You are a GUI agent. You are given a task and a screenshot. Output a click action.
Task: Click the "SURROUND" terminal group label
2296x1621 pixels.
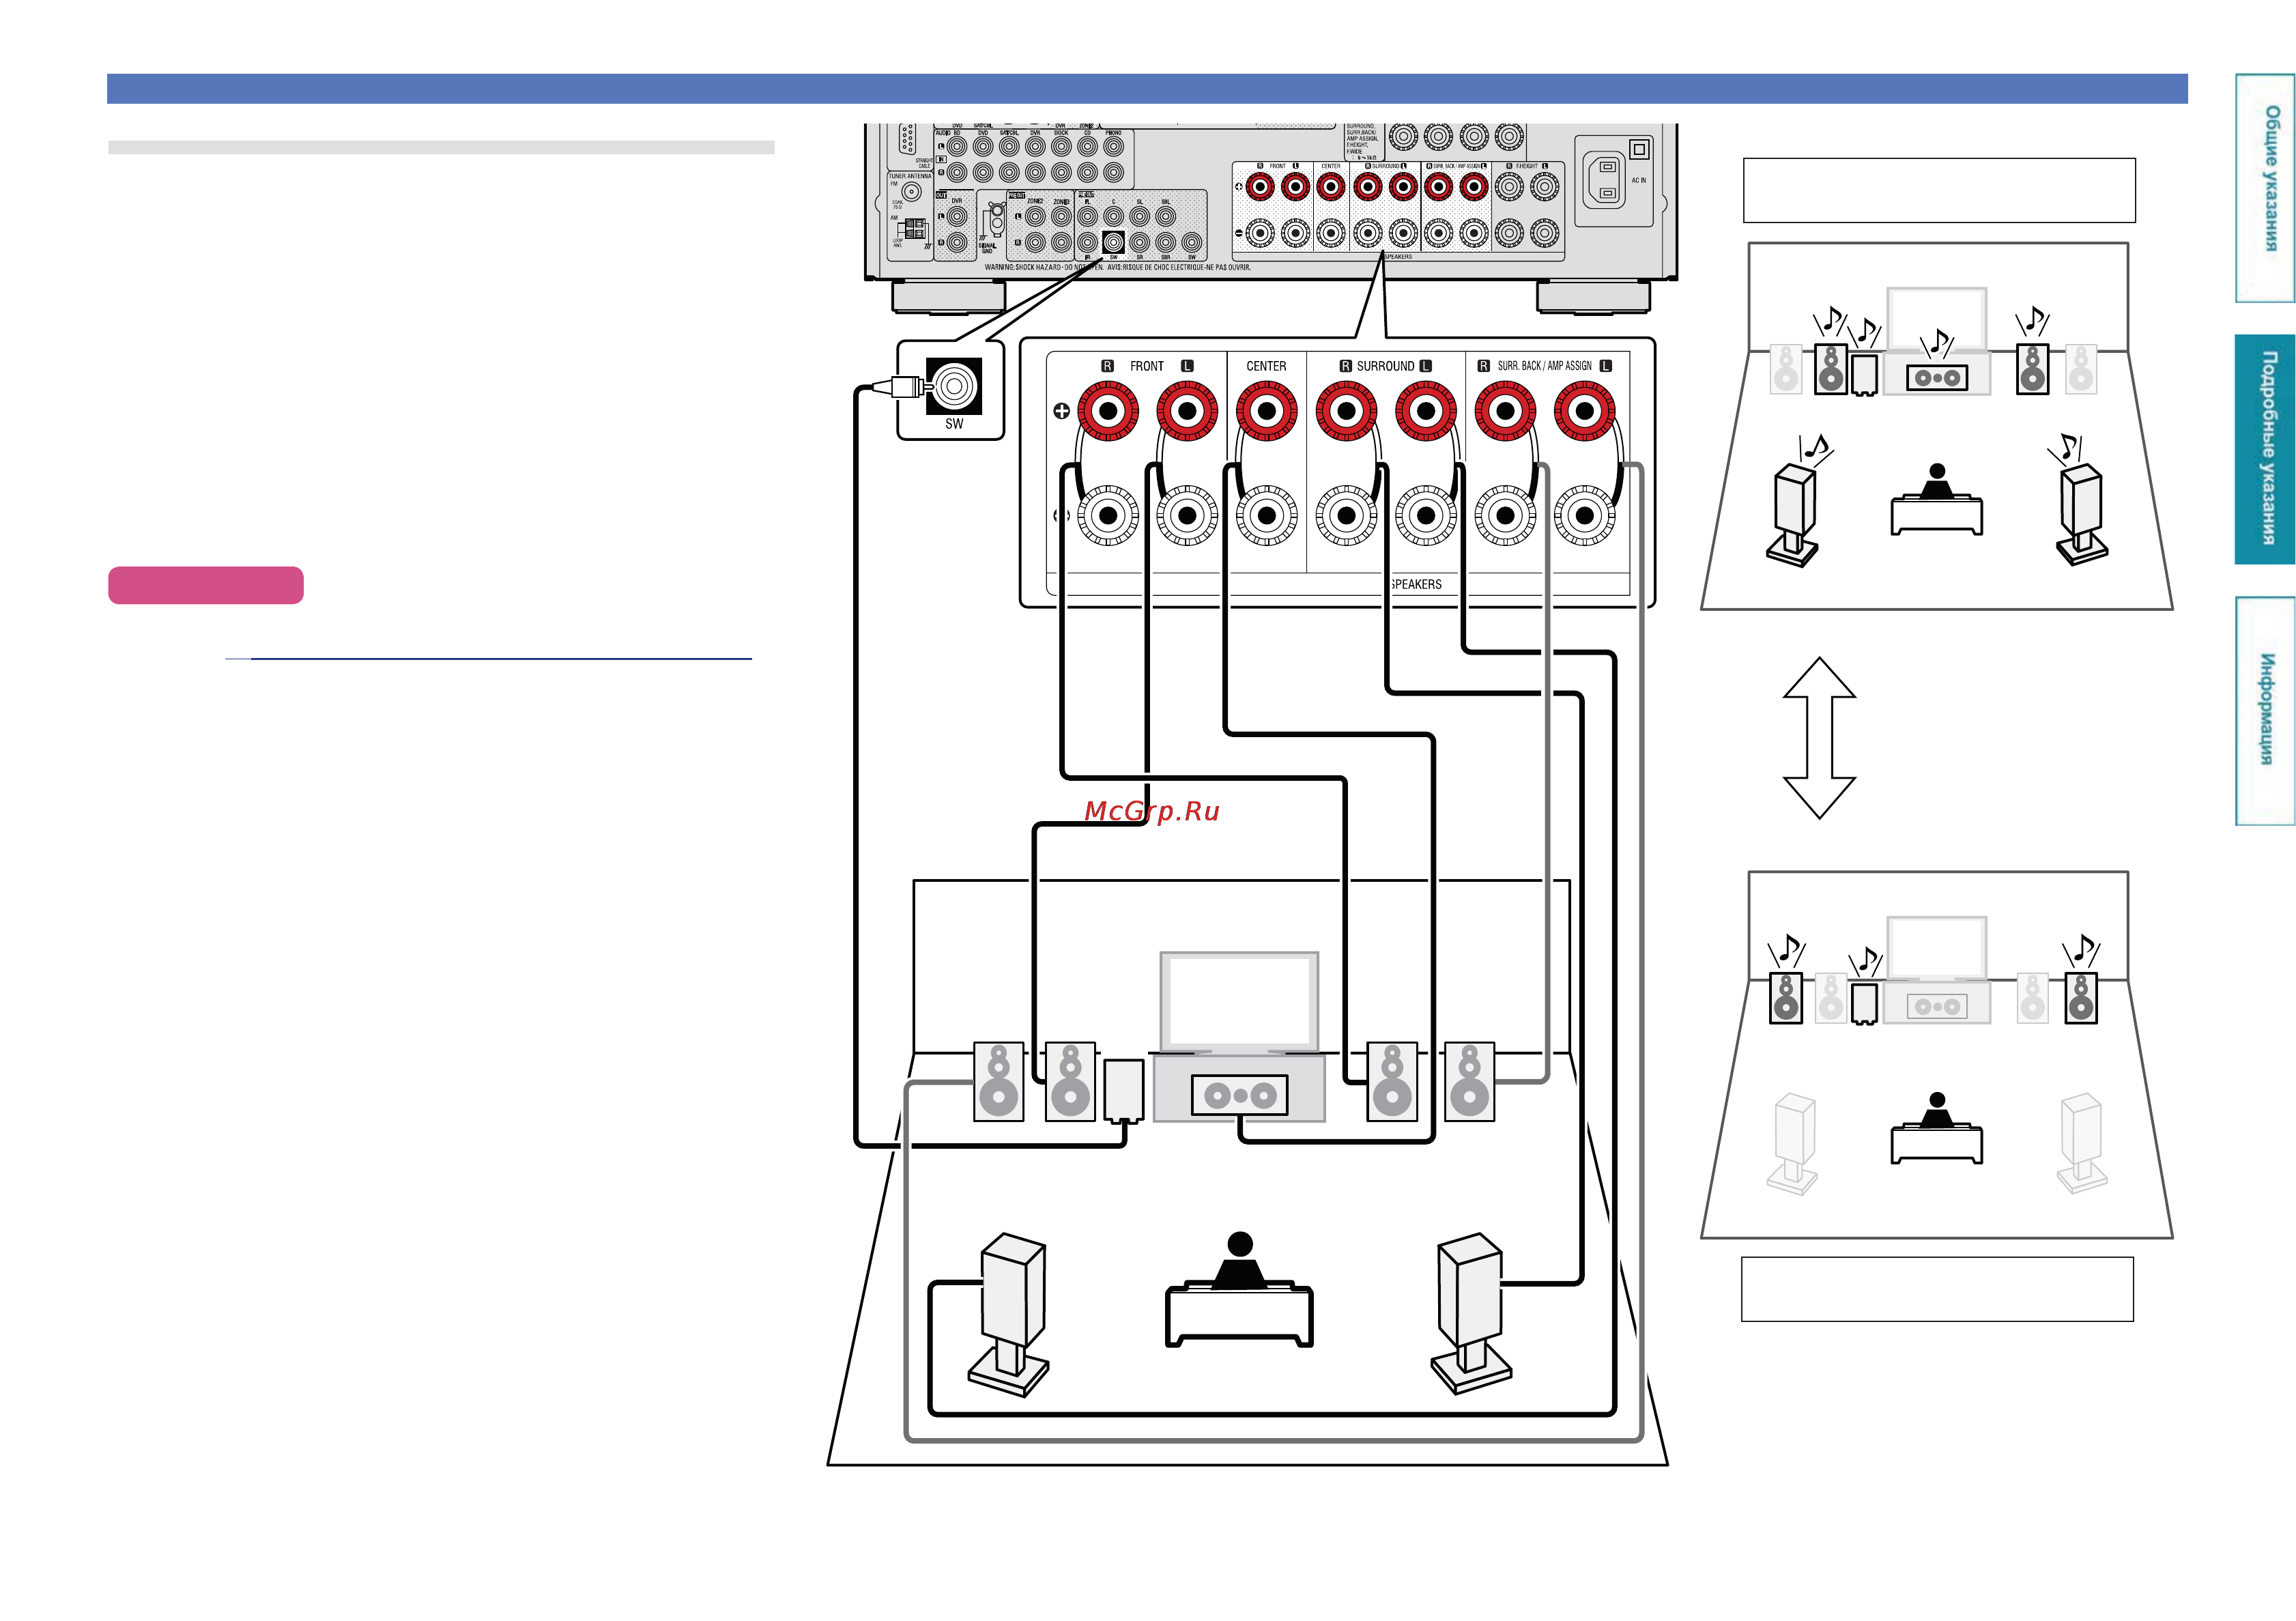(x=1386, y=366)
